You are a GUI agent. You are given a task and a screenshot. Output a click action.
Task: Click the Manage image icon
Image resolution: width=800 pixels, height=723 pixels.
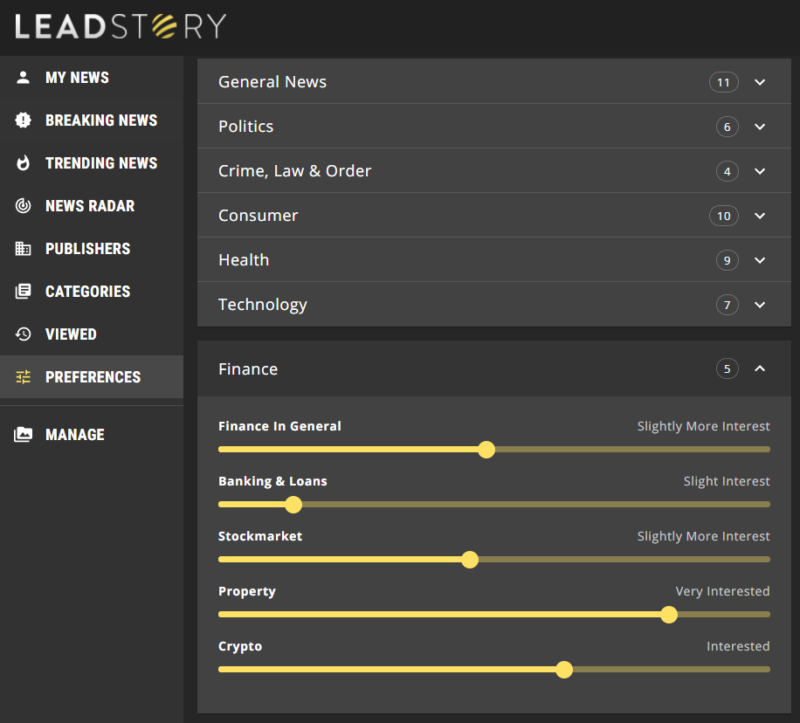click(x=24, y=435)
